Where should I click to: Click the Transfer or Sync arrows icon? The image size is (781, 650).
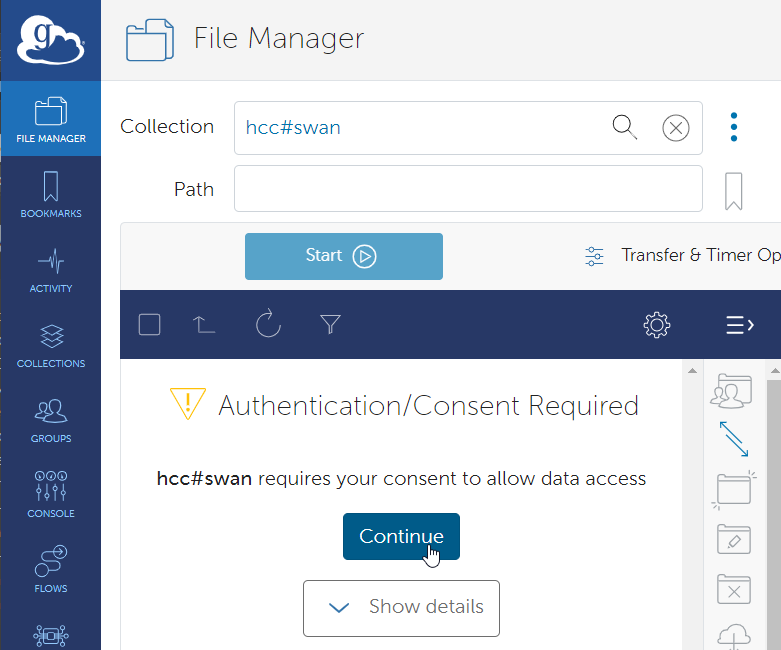(734, 439)
